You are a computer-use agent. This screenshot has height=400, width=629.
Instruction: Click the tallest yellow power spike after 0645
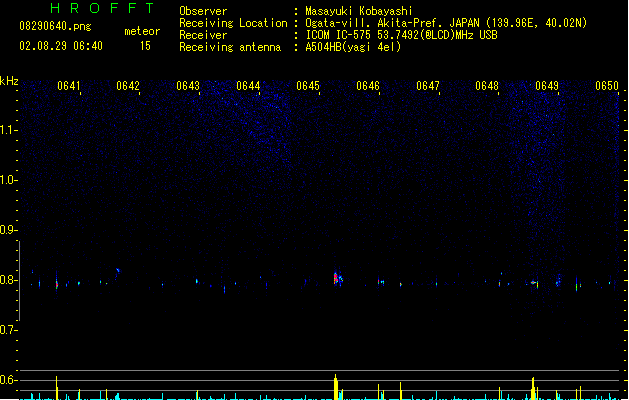click(336, 387)
